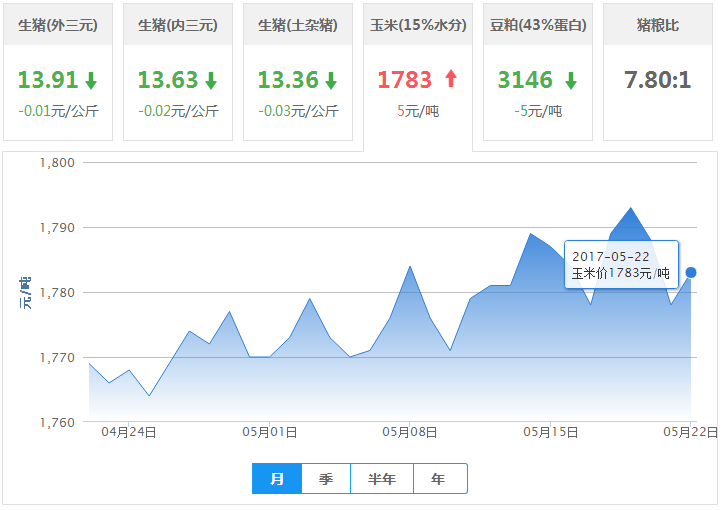723x510 pixels.
Task: Click the 13.63 price value
Action: pyautogui.click(x=168, y=80)
